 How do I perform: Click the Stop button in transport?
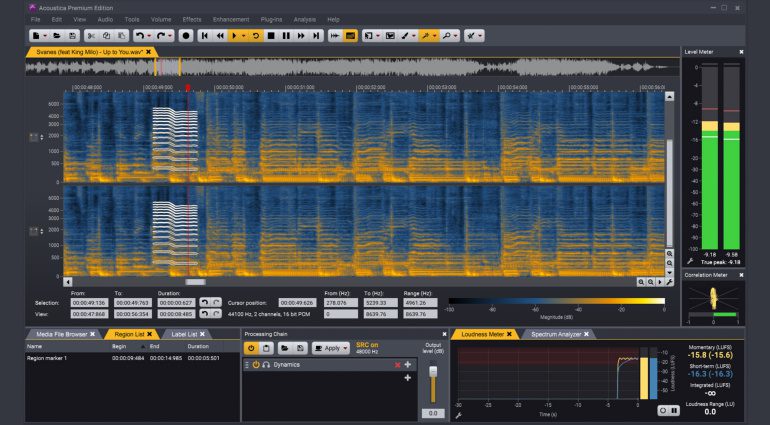pos(271,36)
